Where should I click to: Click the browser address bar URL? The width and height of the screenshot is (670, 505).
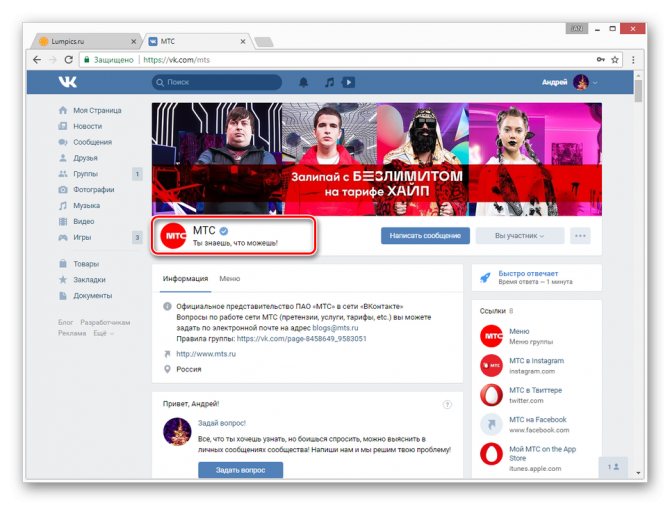pos(176,60)
